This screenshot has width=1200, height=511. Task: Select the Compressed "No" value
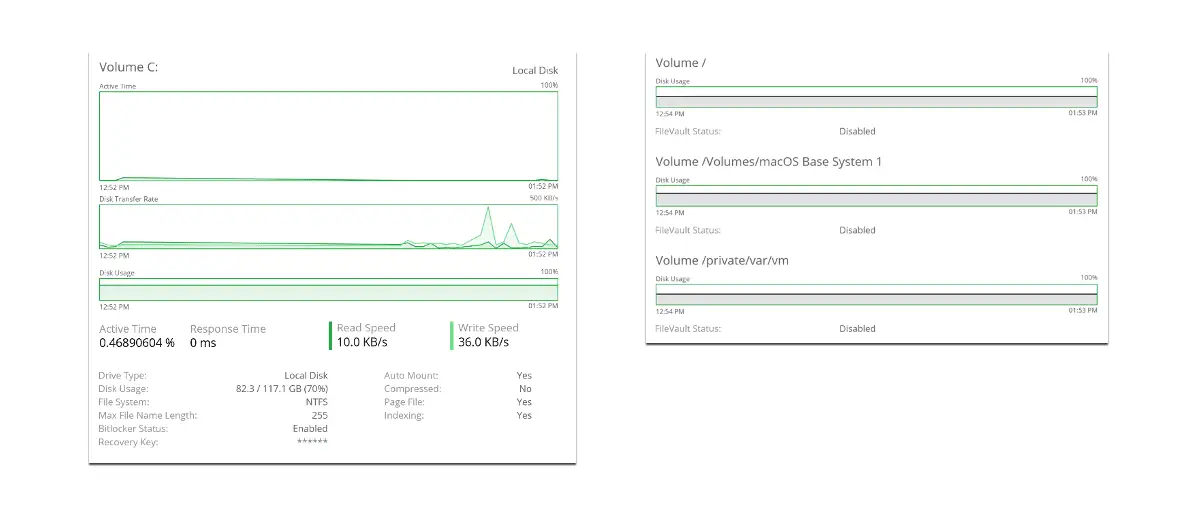coord(526,389)
